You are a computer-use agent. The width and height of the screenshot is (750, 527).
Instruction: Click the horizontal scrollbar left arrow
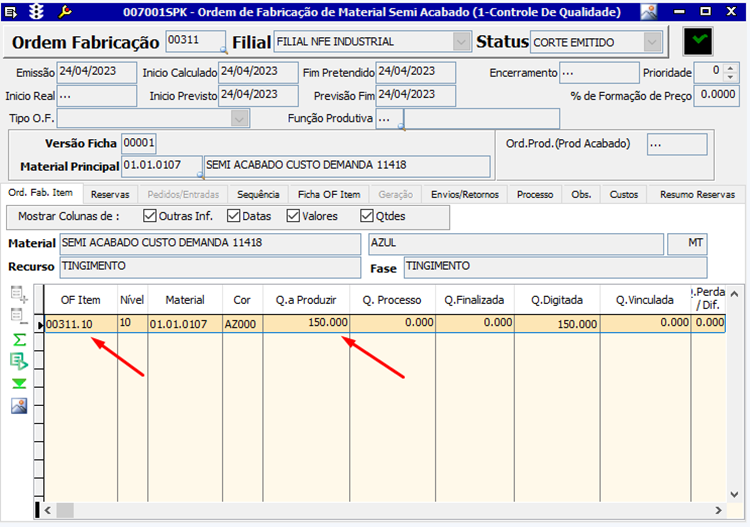48,510
